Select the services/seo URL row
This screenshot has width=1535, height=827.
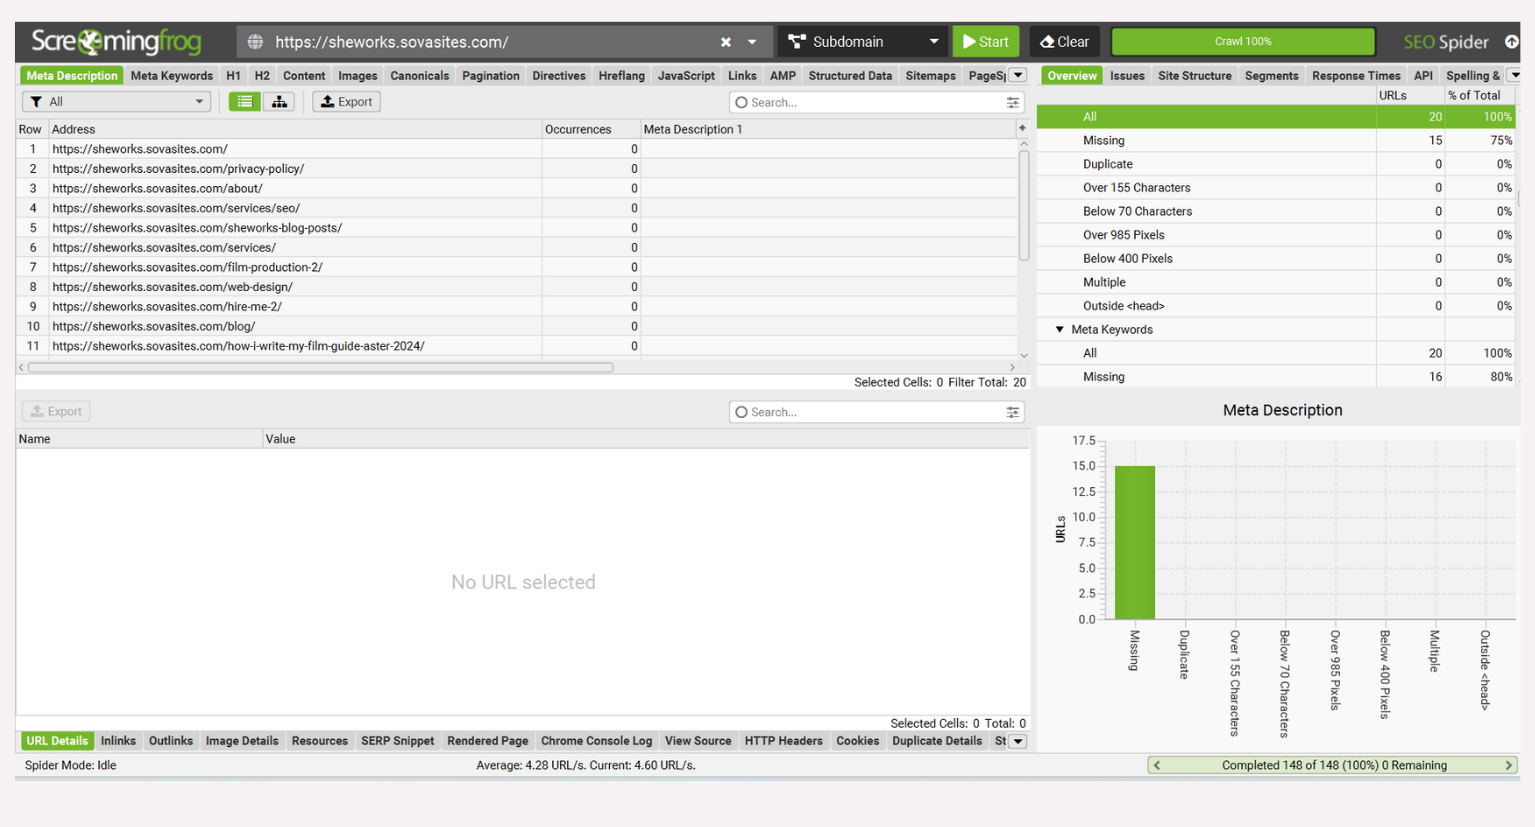click(517, 208)
